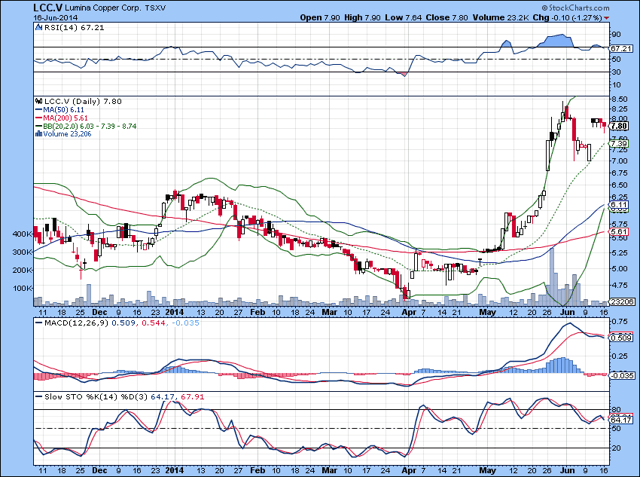The image size is (640, 477).
Task: Click the Open 7.90 header value
Action: pos(320,18)
